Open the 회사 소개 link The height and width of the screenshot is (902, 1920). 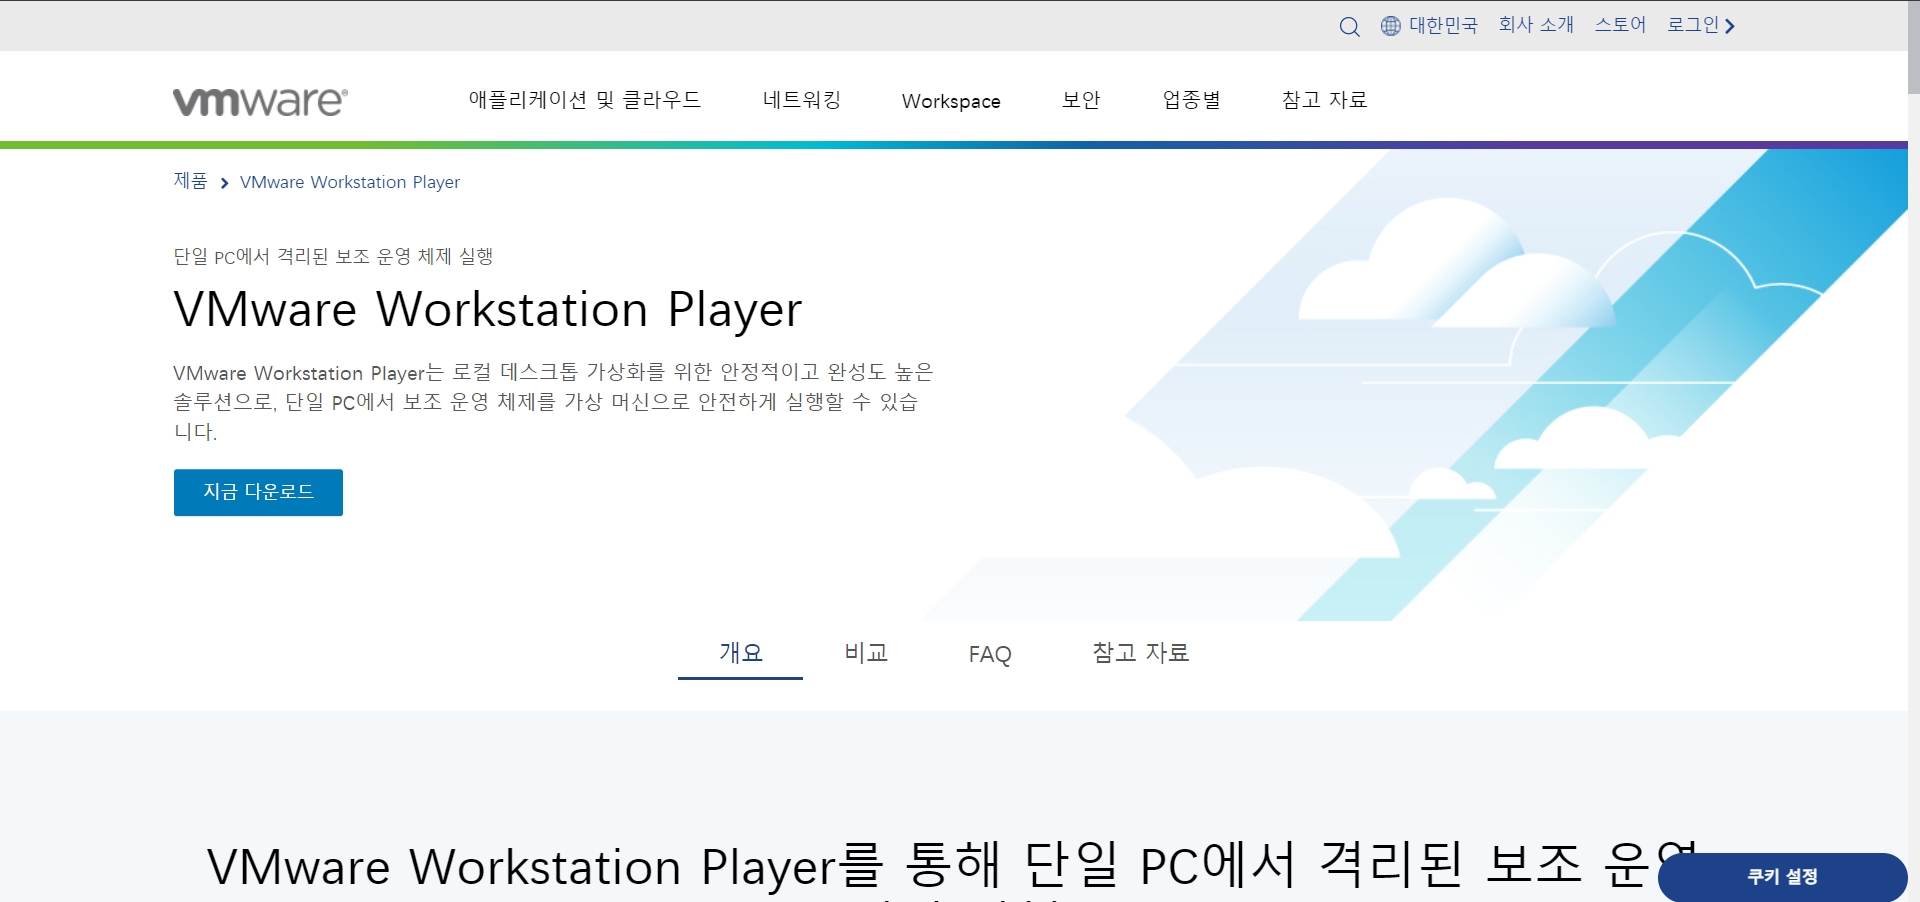click(1536, 25)
